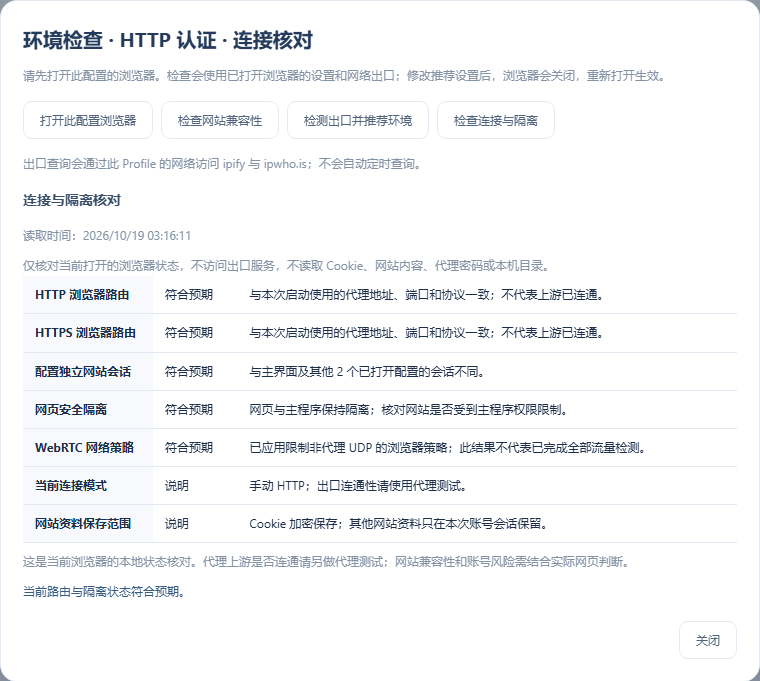Click 说明 status in 当前连接模式 row

coord(176,486)
